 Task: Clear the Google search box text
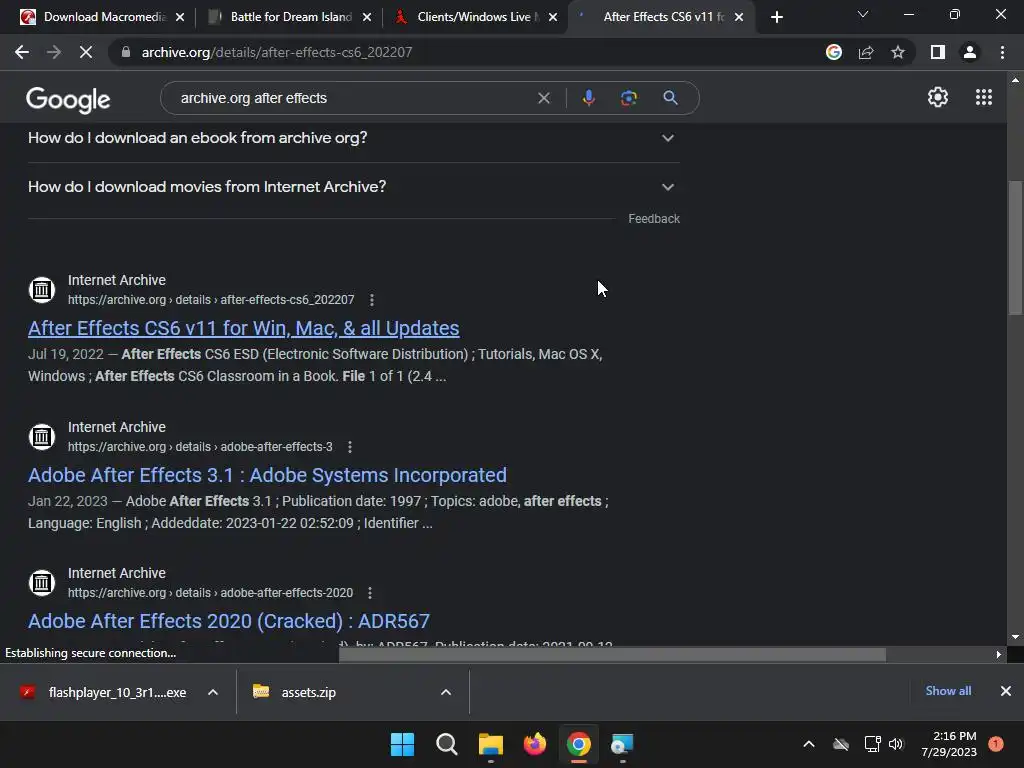tap(543, 98)
